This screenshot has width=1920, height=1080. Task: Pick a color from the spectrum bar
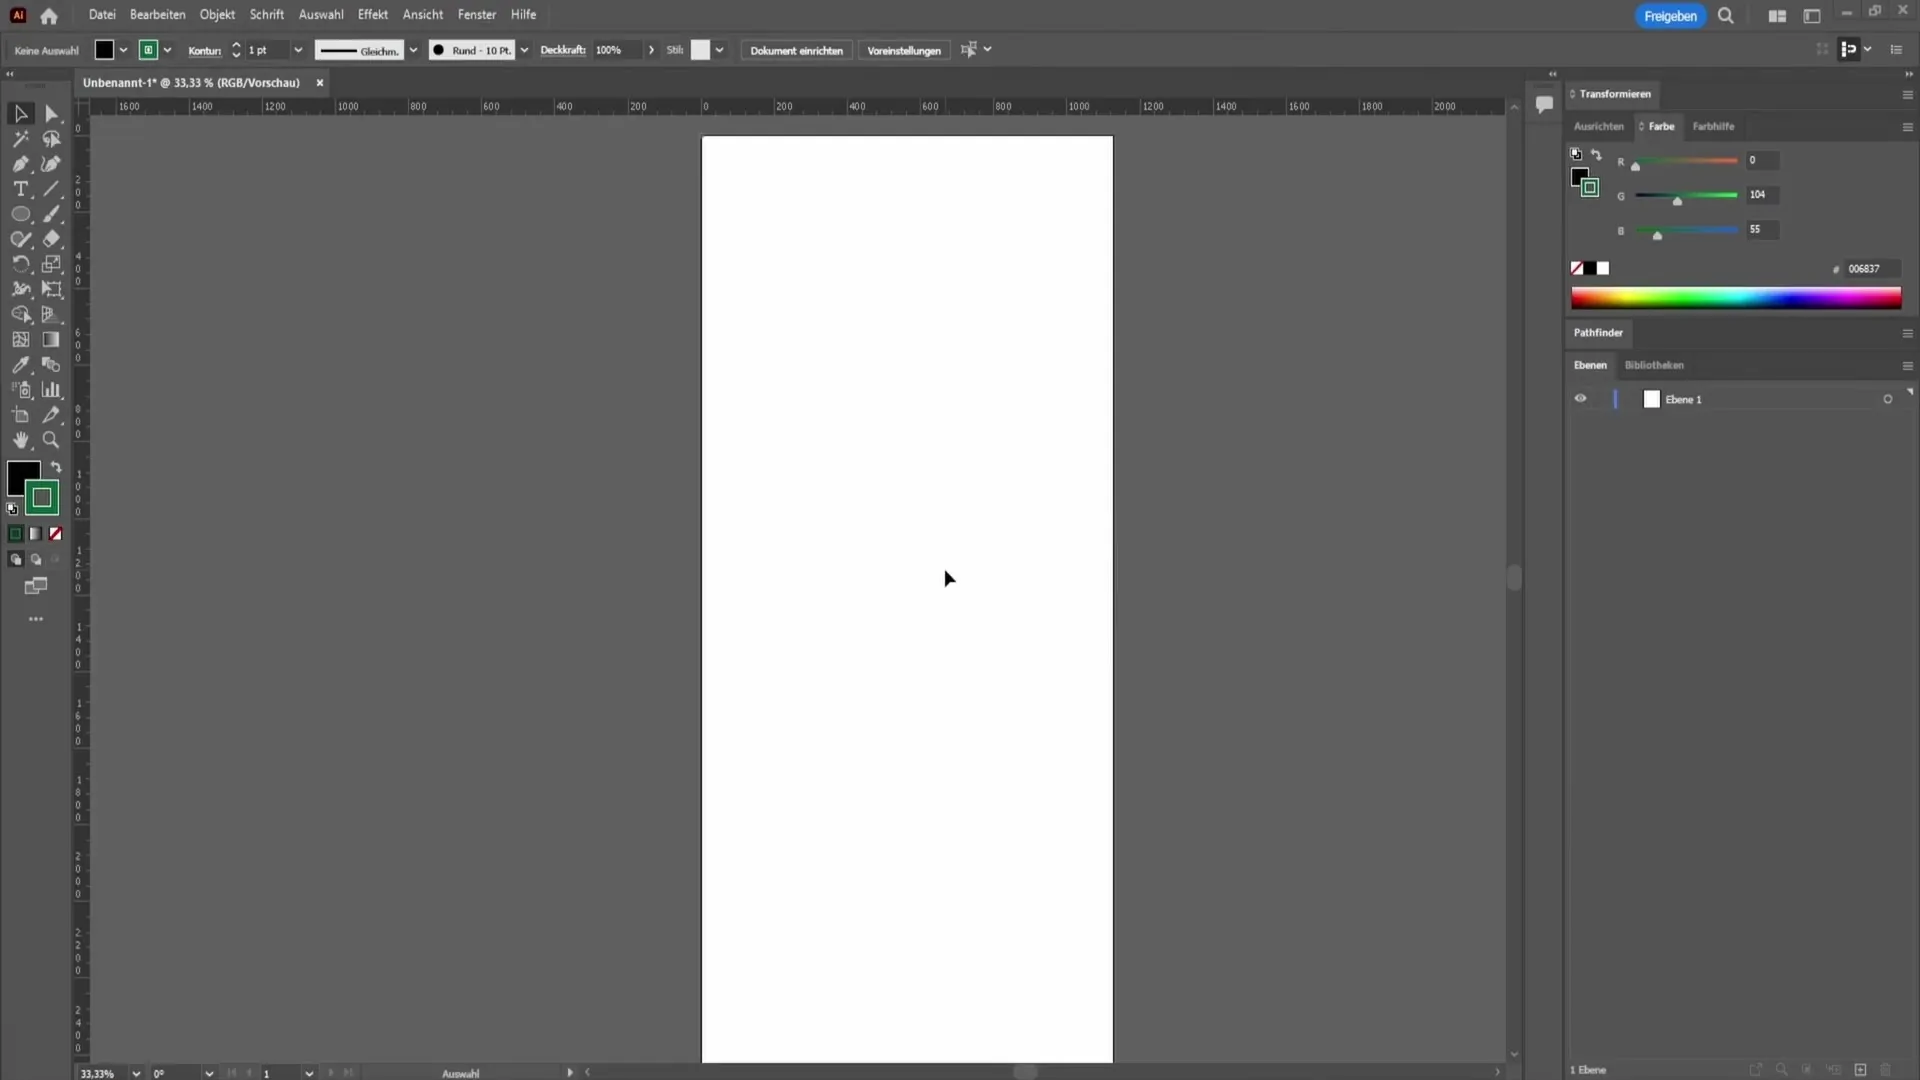(x=1736, y=298)
